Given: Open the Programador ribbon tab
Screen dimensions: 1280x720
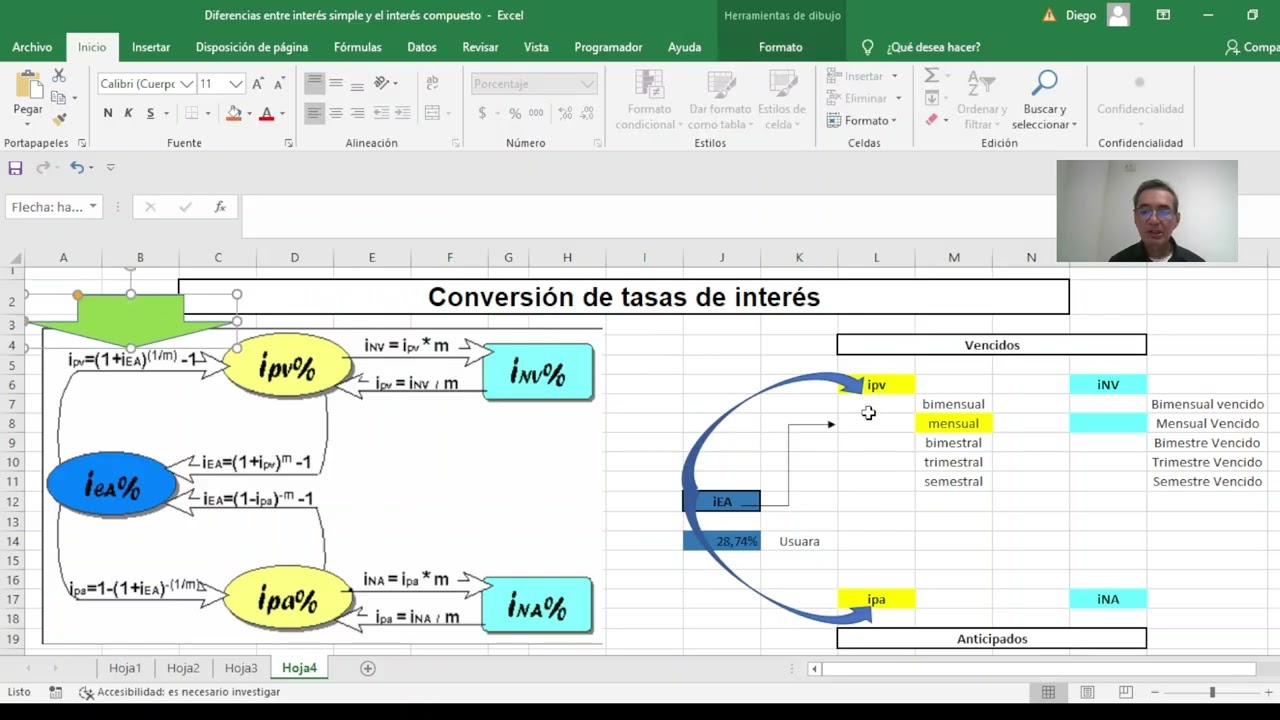Looking at the screenshot, I should pyautogui.click(x=608, y=47).
